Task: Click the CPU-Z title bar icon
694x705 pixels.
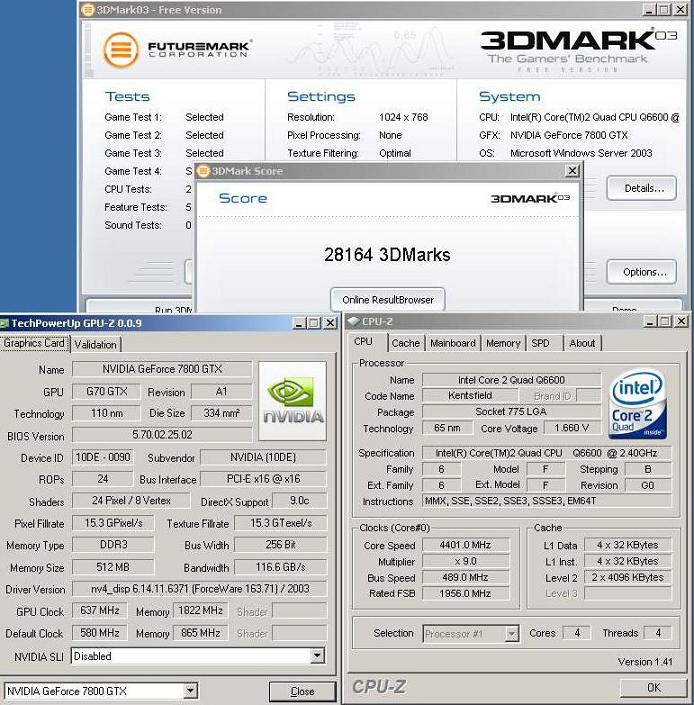Action: (x=353, y=321)
